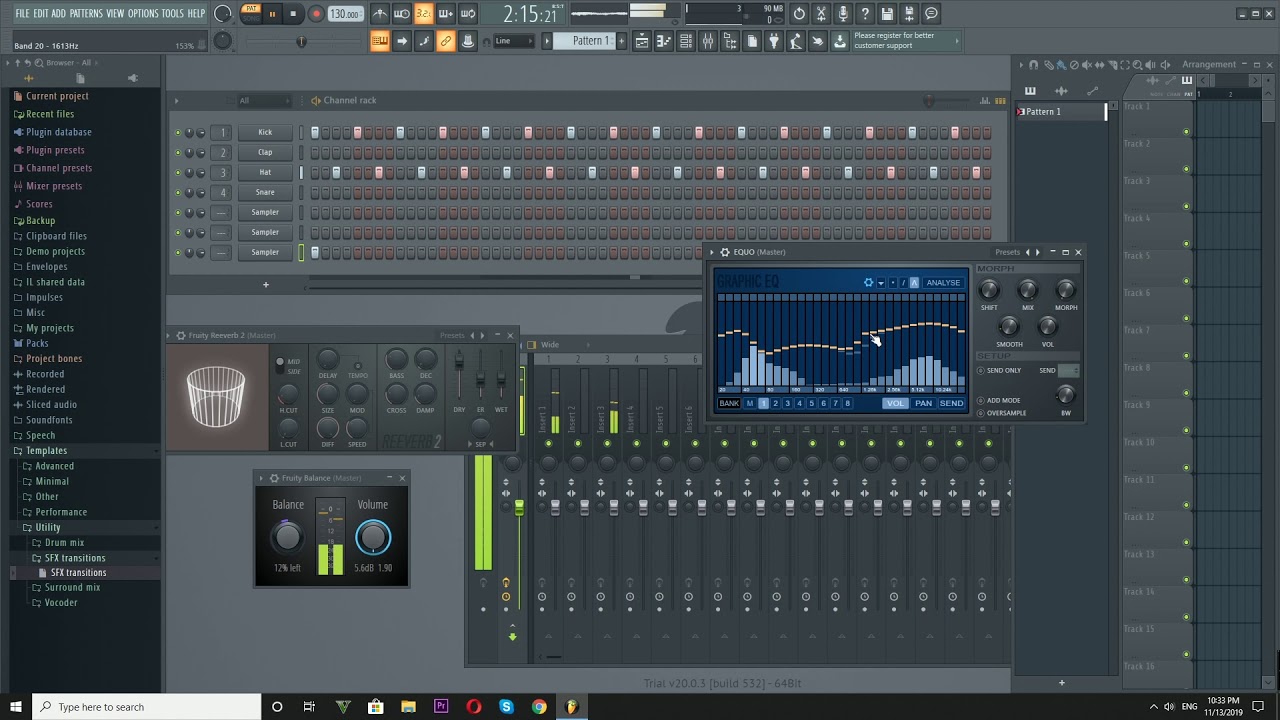Expand the Packs folder in browser
Viewport: 1280px width, 720px height.
click(37, 343)
